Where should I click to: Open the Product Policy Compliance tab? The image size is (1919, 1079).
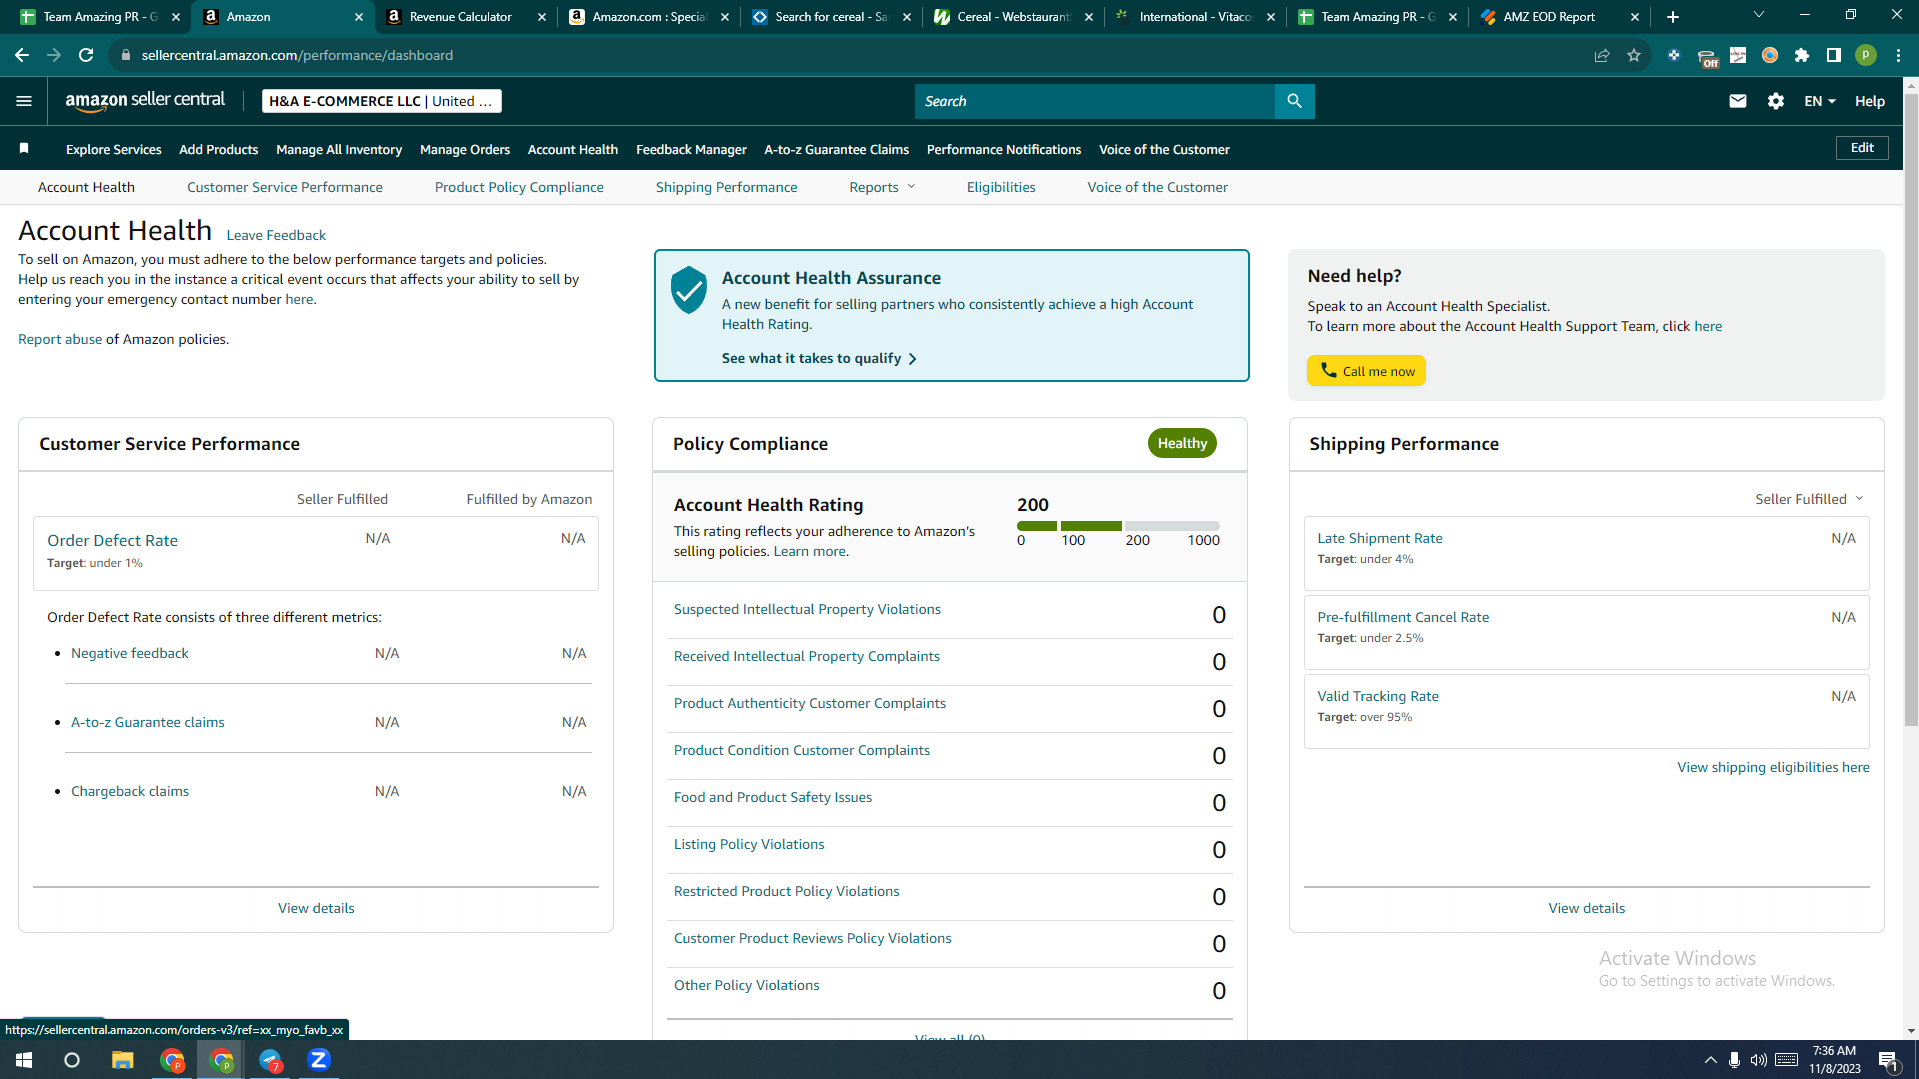click(x=519, y=187)
